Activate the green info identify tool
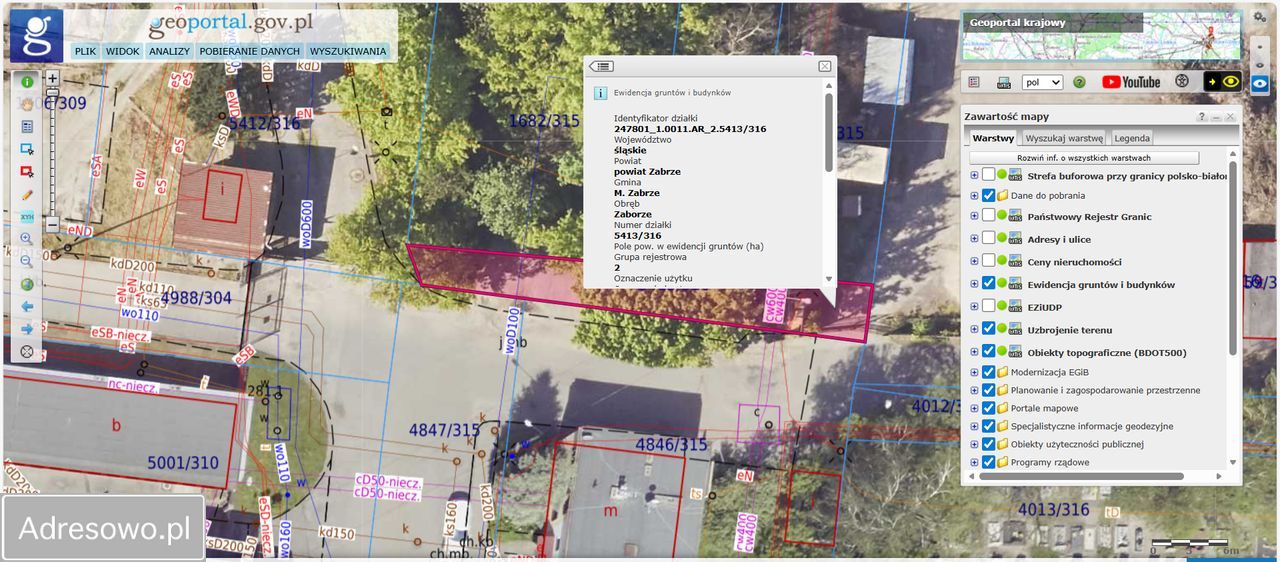1280x562 pixels. point(27,82)
